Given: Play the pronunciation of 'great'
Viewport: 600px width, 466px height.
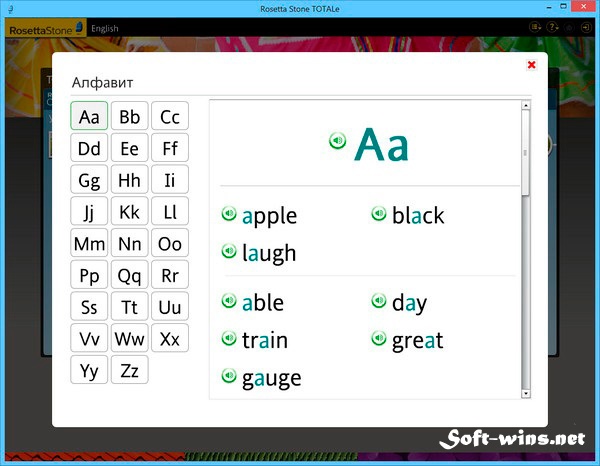Looking at the screenshot, I should 378,338.
